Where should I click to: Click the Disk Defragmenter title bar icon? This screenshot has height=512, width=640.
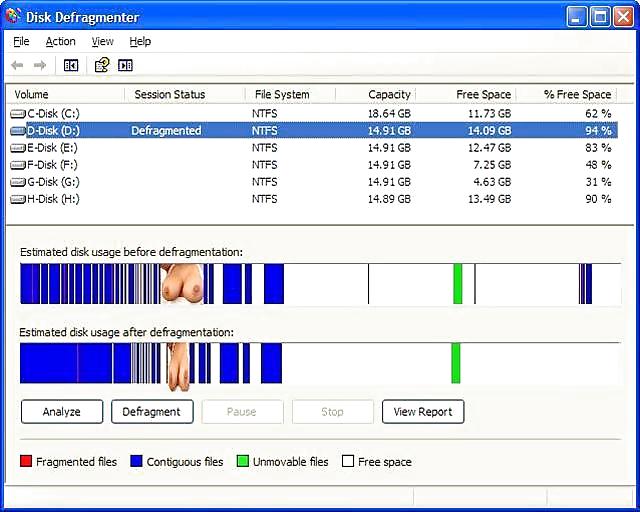13,16
